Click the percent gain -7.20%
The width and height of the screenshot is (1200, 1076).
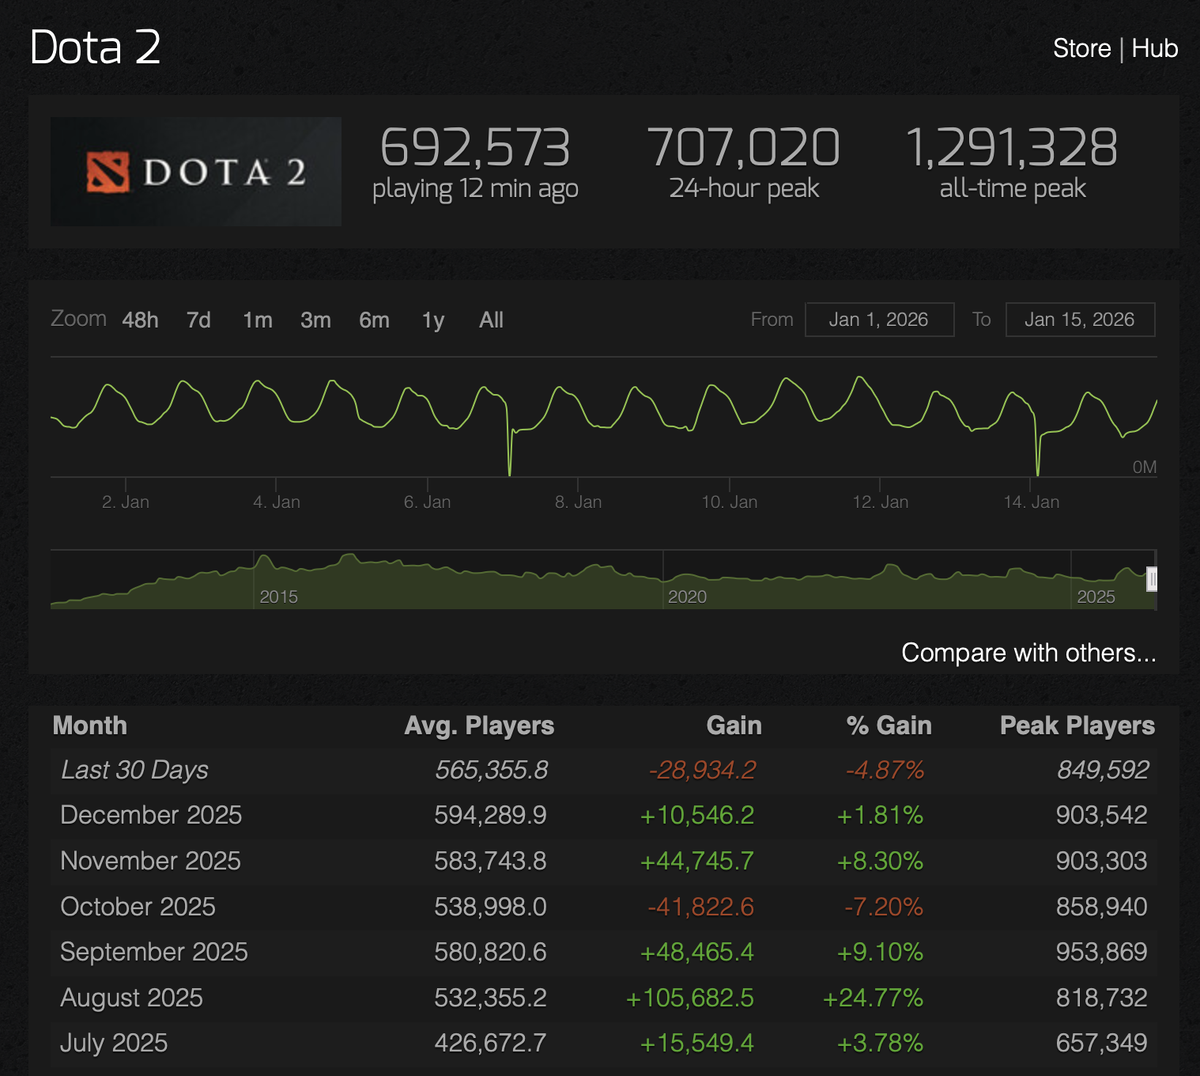click(x=883, y=907)
